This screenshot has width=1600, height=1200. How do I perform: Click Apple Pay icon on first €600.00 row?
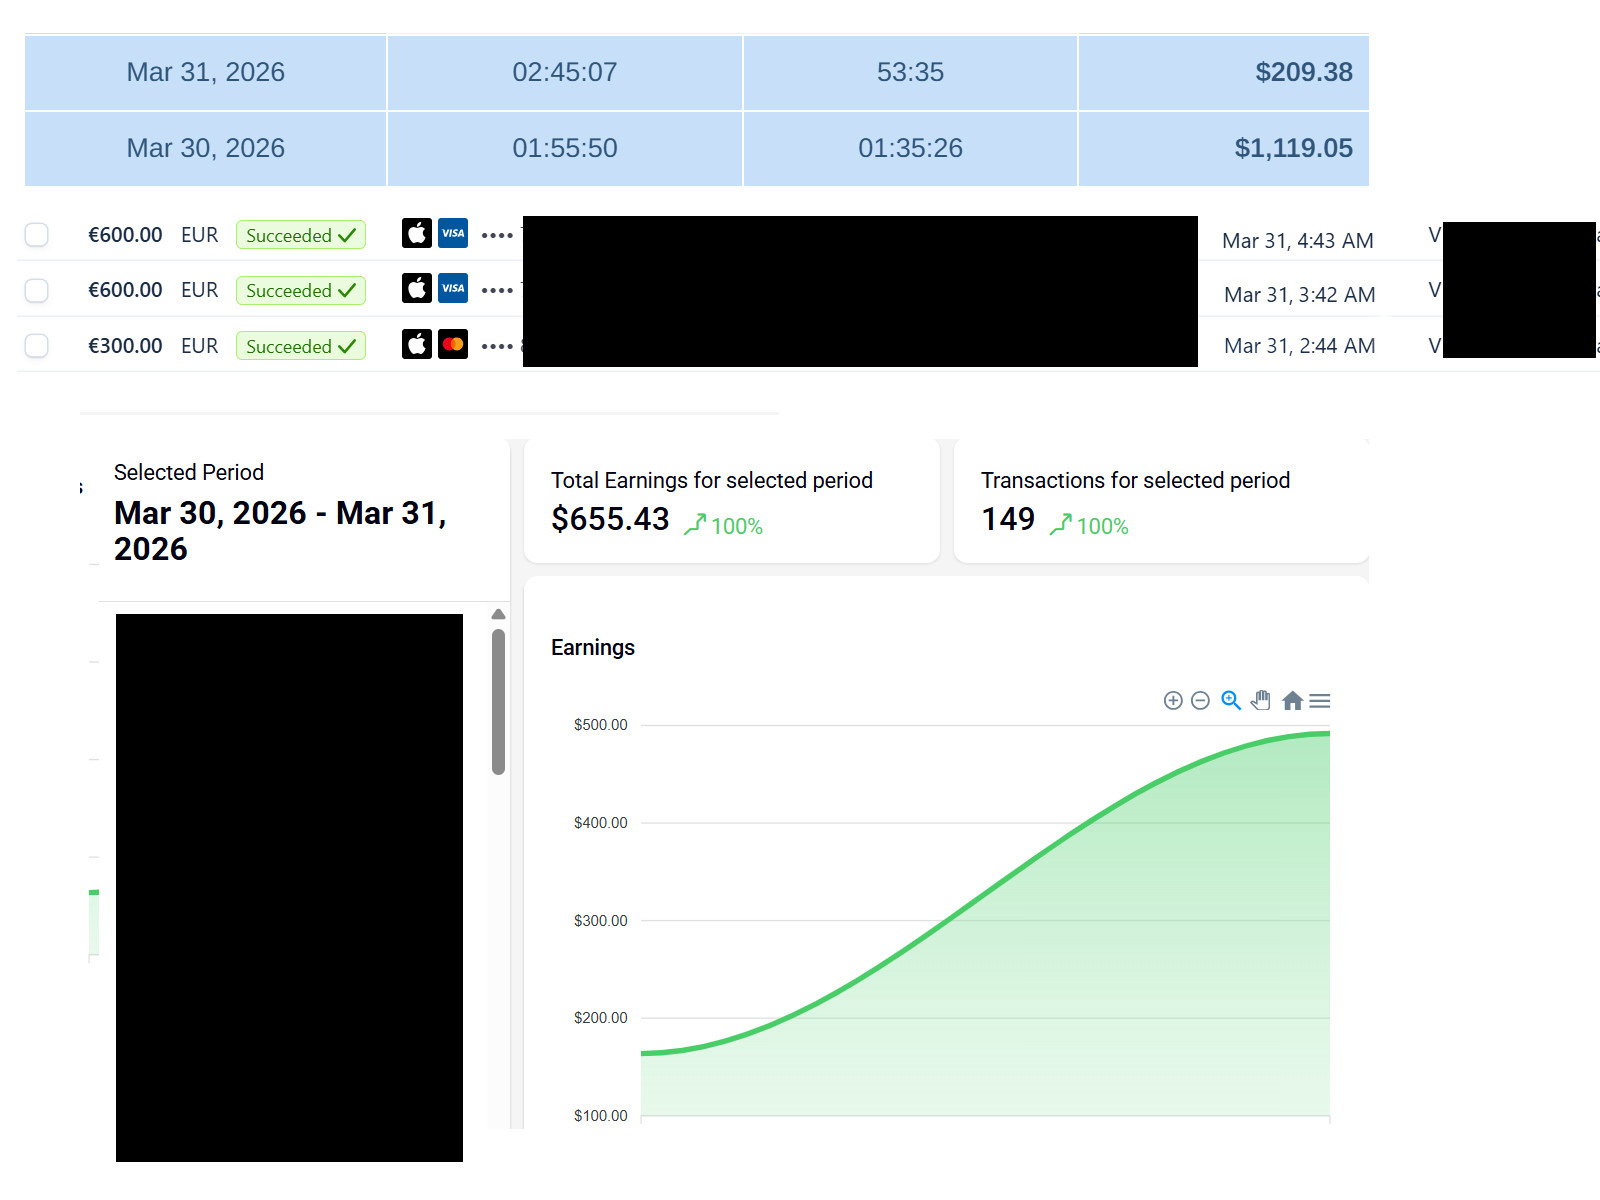(417, 233)
